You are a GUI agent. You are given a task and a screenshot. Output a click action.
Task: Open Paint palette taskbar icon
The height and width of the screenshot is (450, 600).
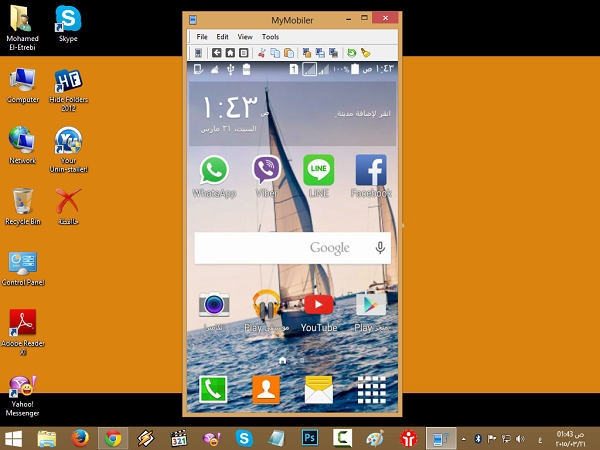(375, 439)
